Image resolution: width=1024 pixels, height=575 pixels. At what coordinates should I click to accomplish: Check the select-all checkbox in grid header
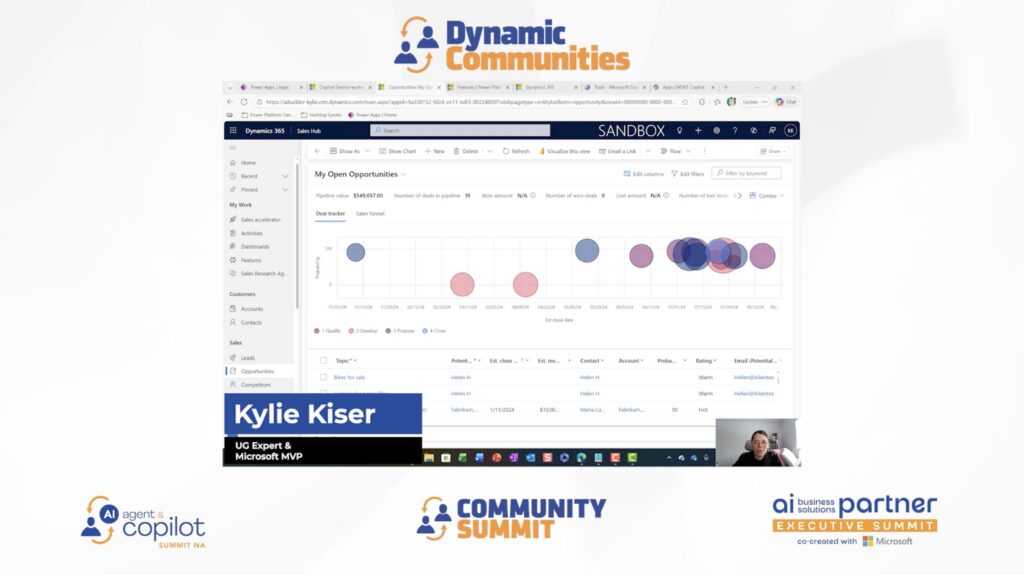pos(323,360)
